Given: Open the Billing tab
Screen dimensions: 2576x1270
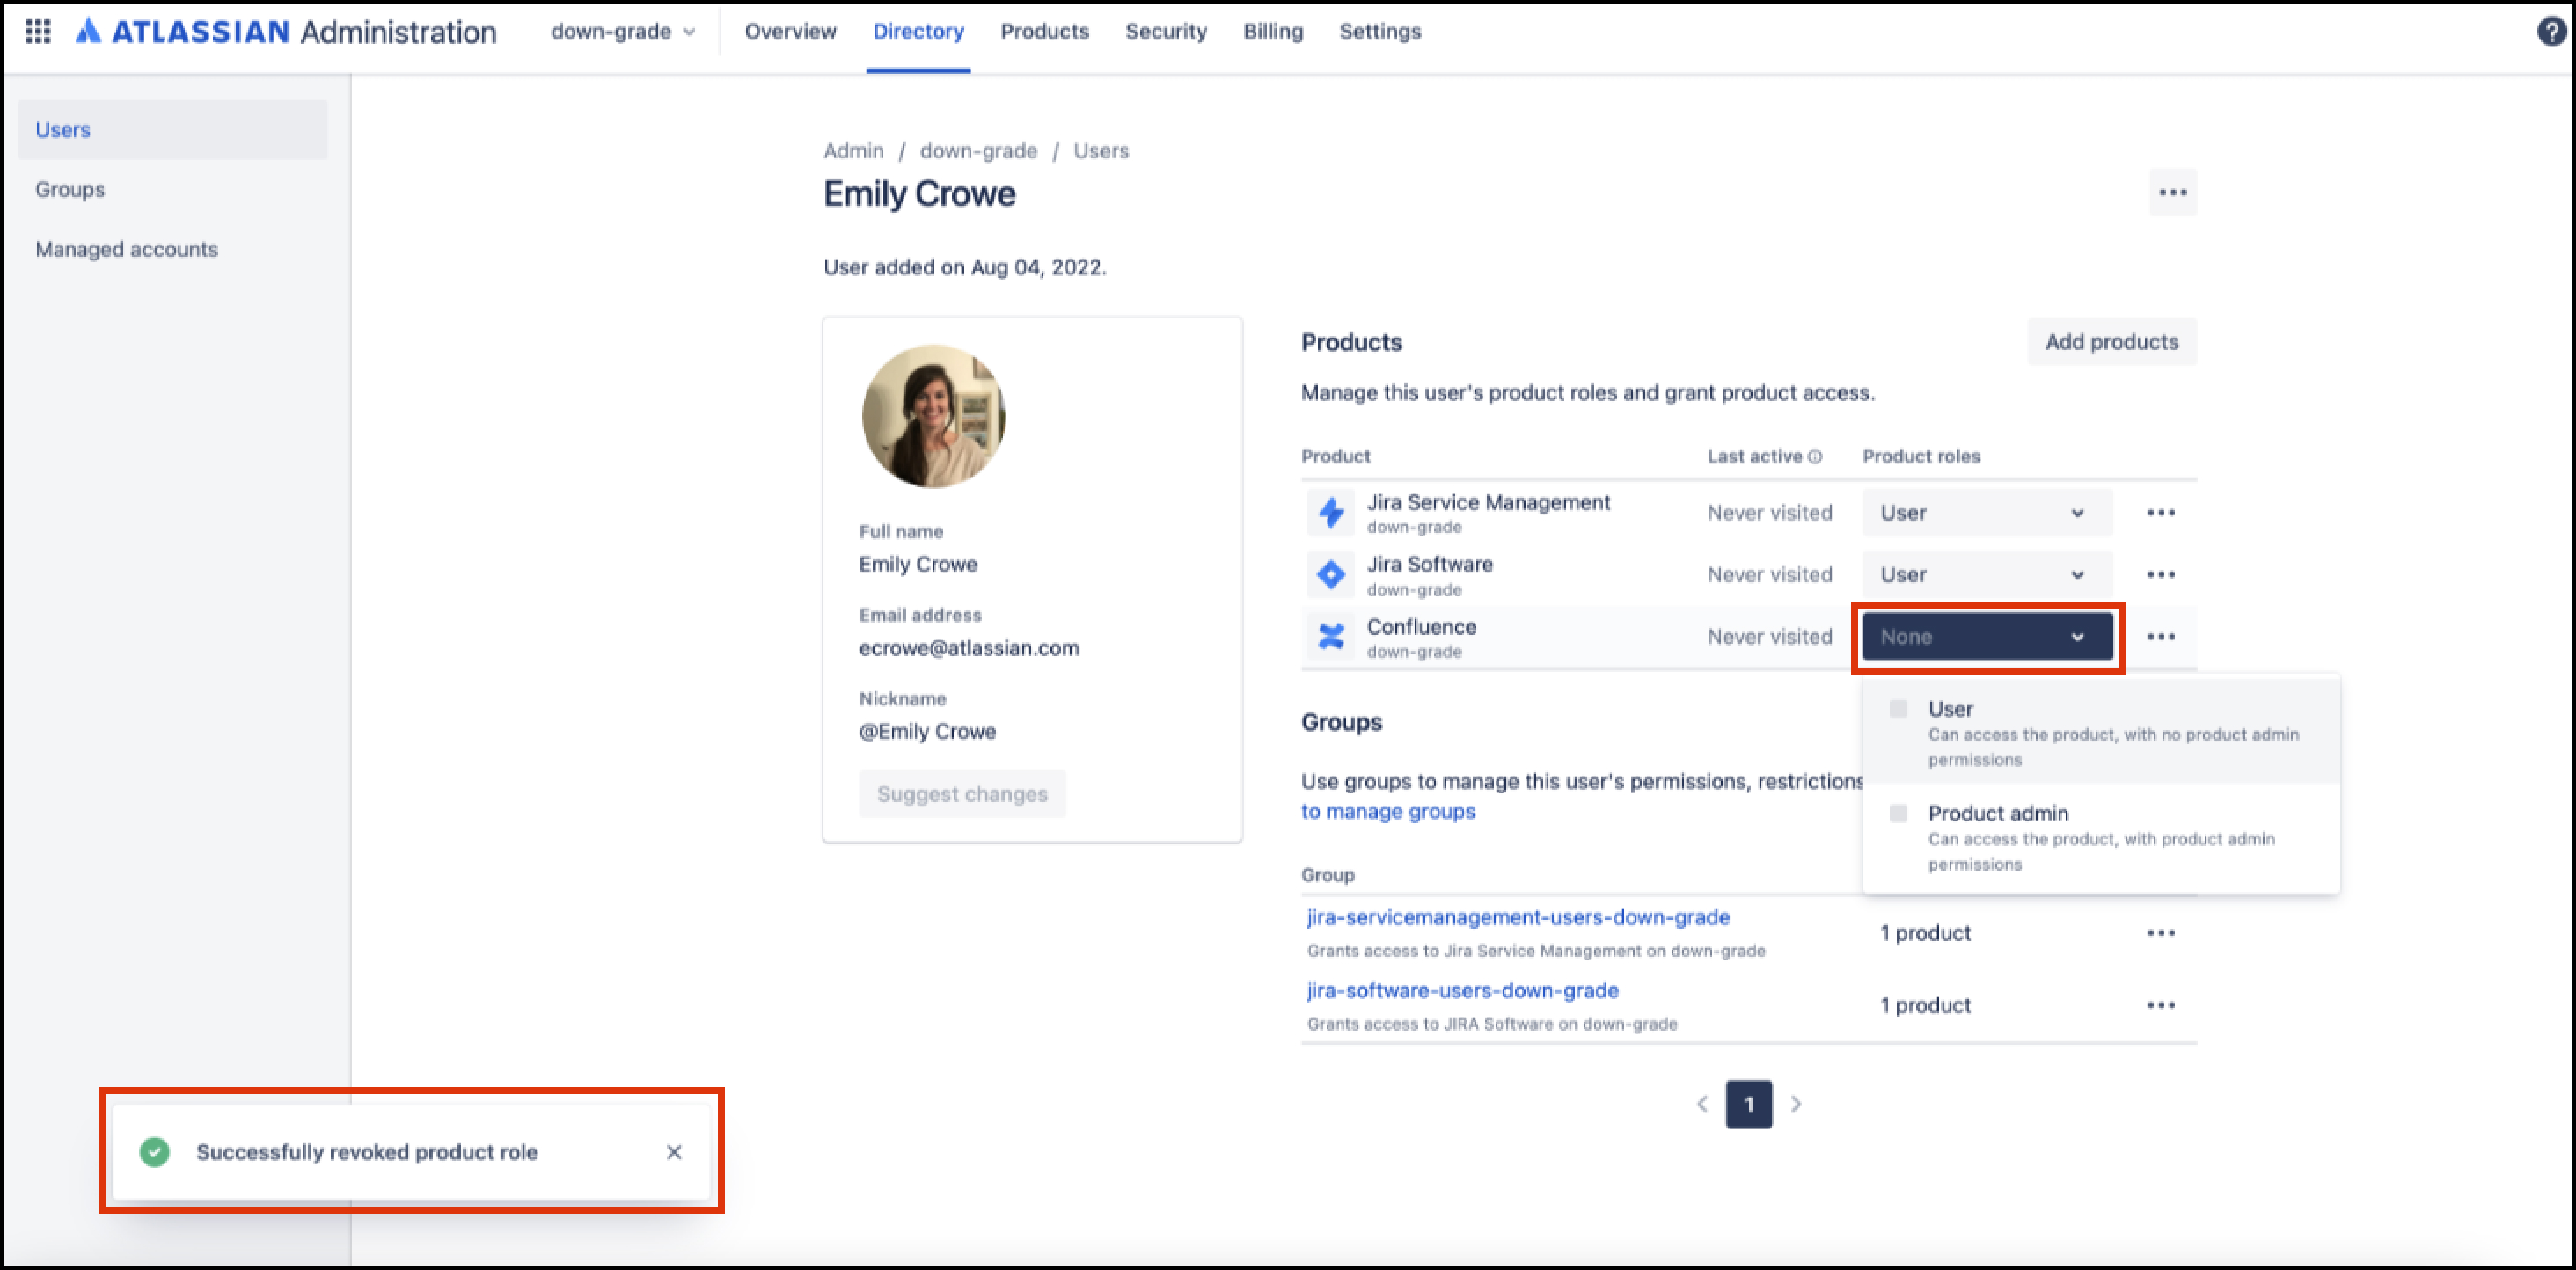Looking at the screenshot, I should (x=1273, y=32).
